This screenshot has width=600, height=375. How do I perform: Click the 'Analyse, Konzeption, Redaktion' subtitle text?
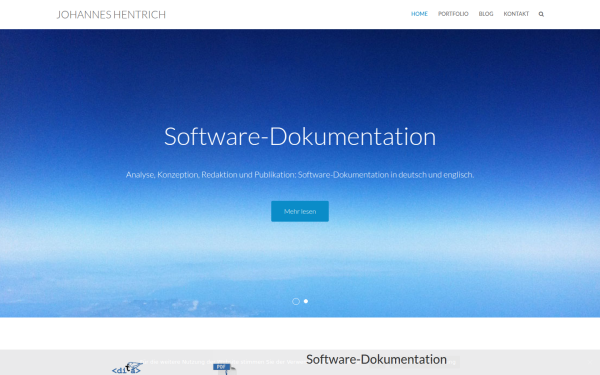(300, 175)
